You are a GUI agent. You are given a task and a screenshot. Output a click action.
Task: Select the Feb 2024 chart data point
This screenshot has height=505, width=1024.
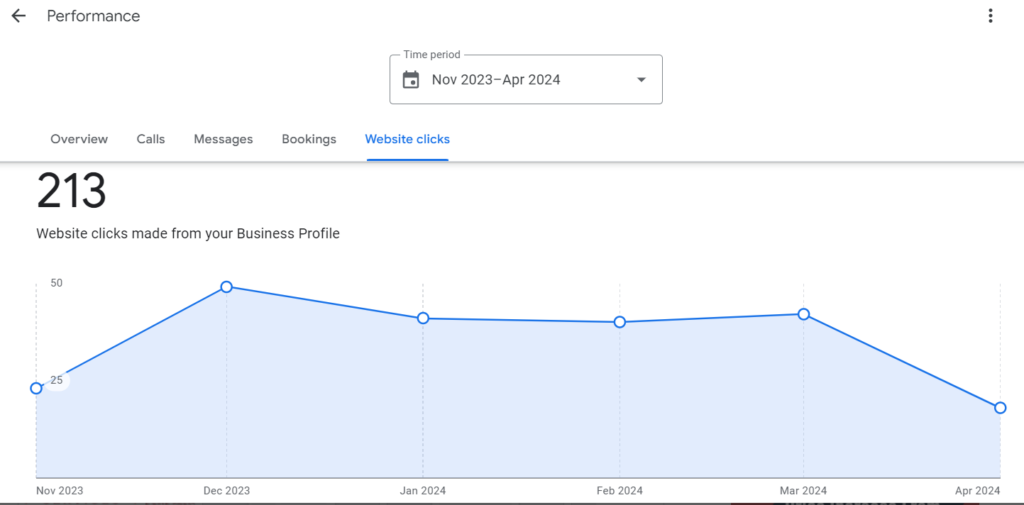coord(620,322)
